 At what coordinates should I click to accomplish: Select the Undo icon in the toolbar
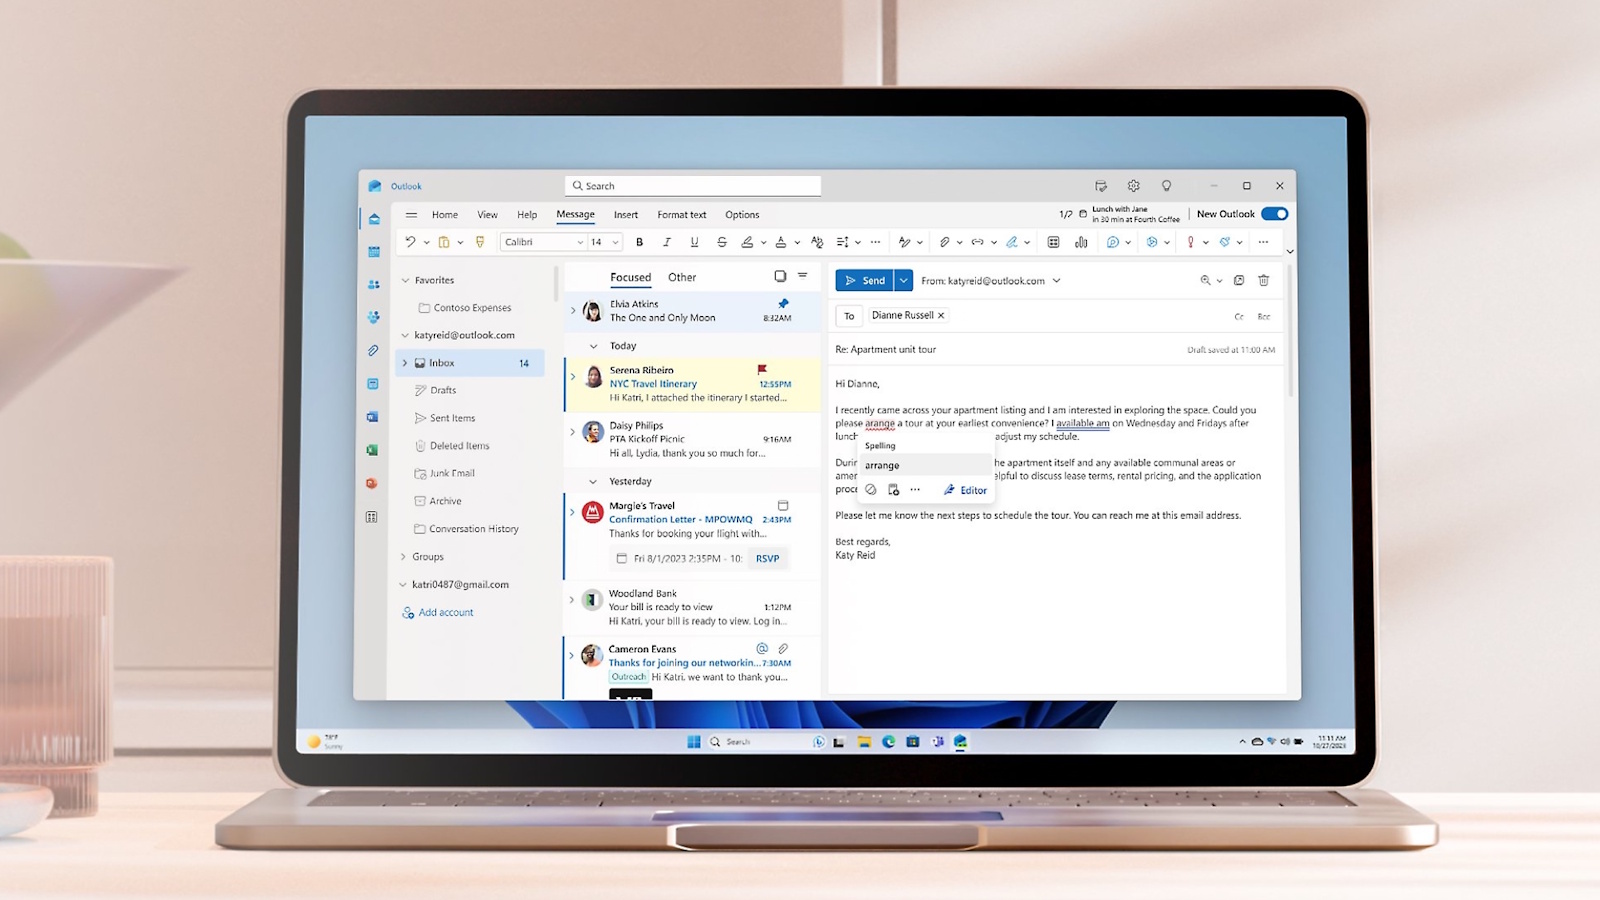(x=410, y=242)
